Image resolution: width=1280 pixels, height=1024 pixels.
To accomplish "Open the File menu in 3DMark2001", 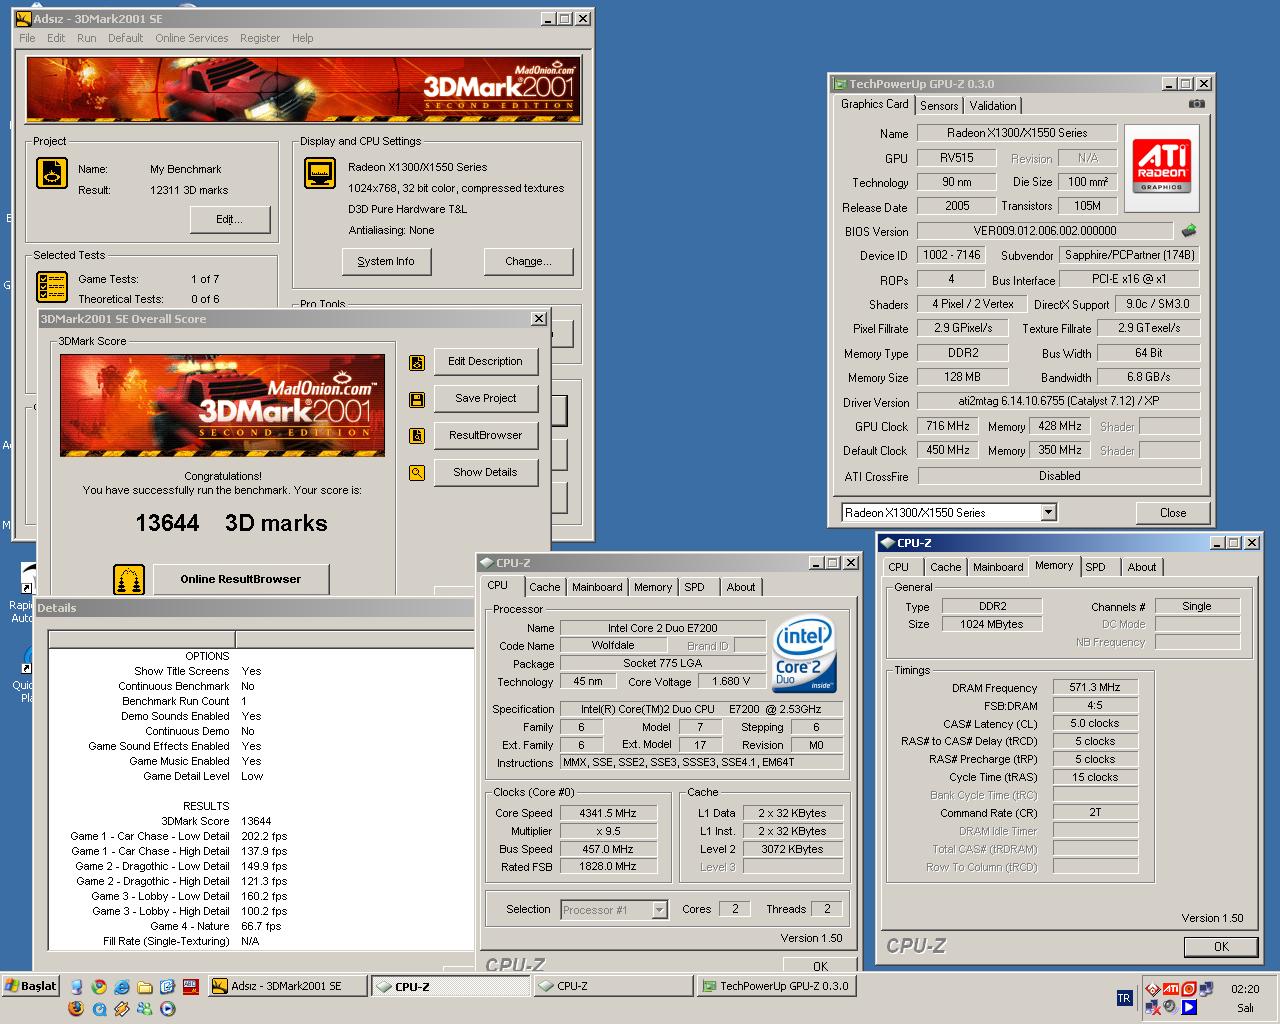I will coord(27,38).
